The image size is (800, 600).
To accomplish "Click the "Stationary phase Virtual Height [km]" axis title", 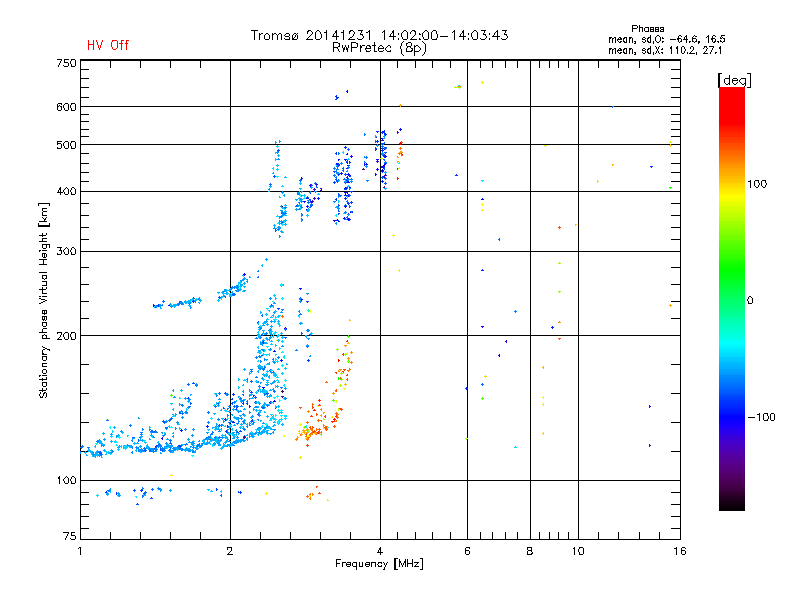I will [44, 300].
